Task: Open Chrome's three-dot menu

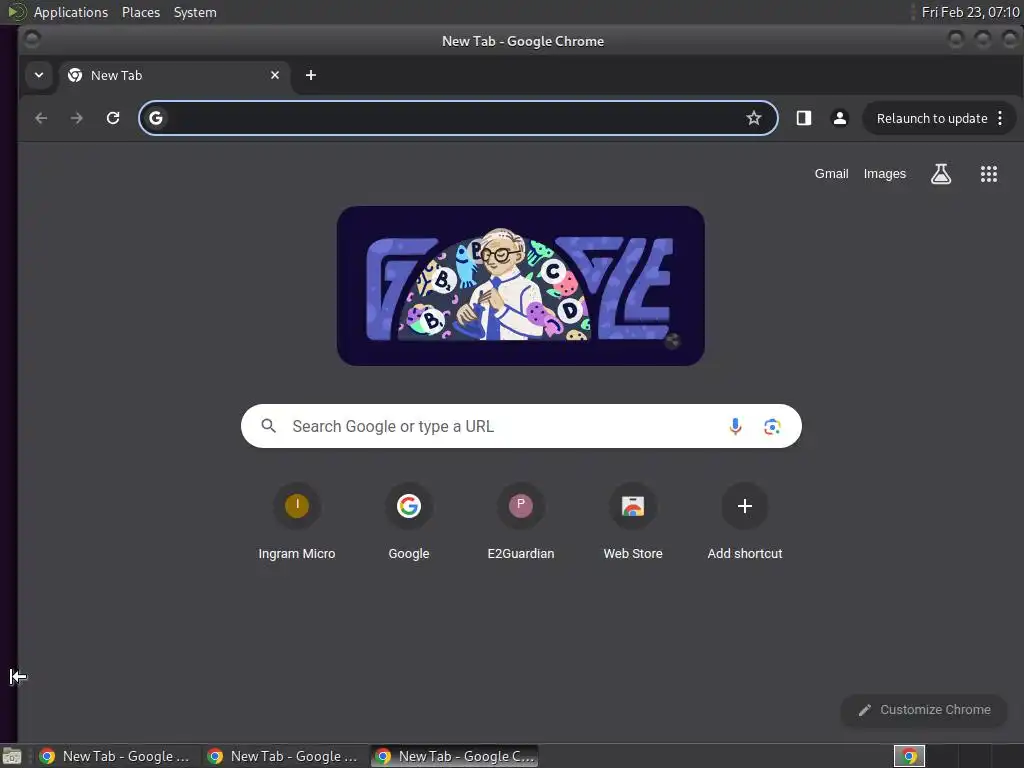Action: [x=1000, y=118]
